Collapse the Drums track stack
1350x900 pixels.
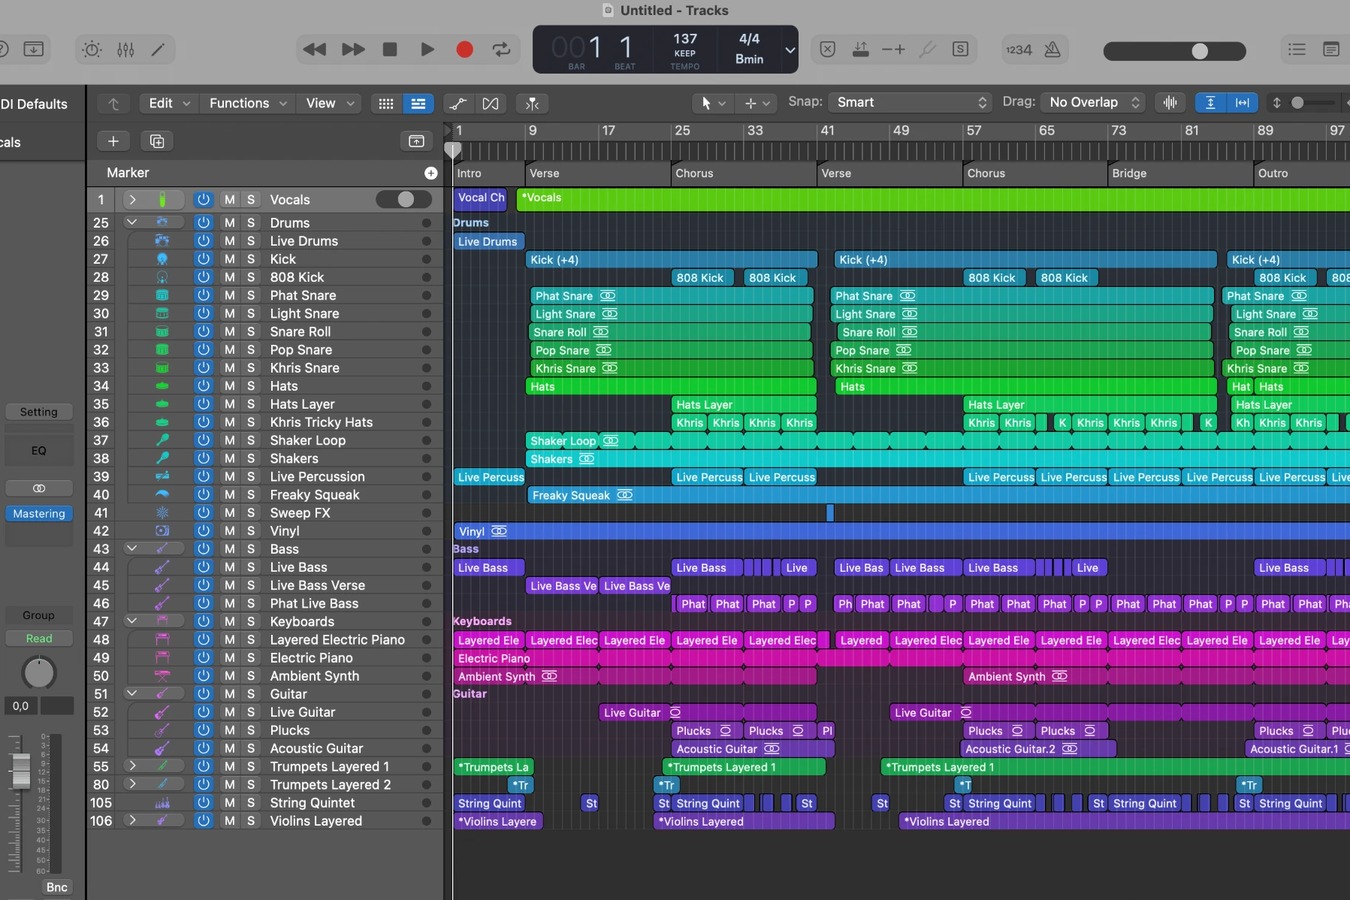131,222
